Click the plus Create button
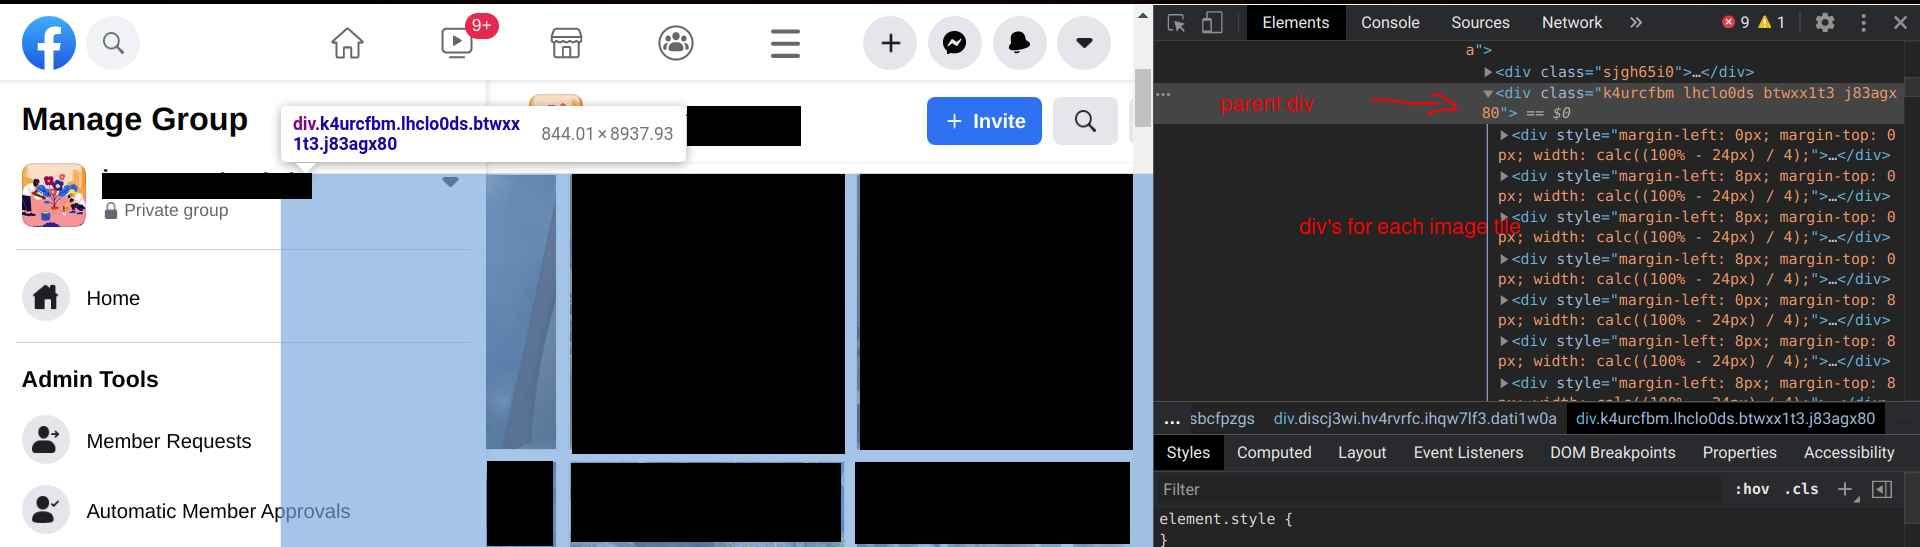 [x=890, y=43]
